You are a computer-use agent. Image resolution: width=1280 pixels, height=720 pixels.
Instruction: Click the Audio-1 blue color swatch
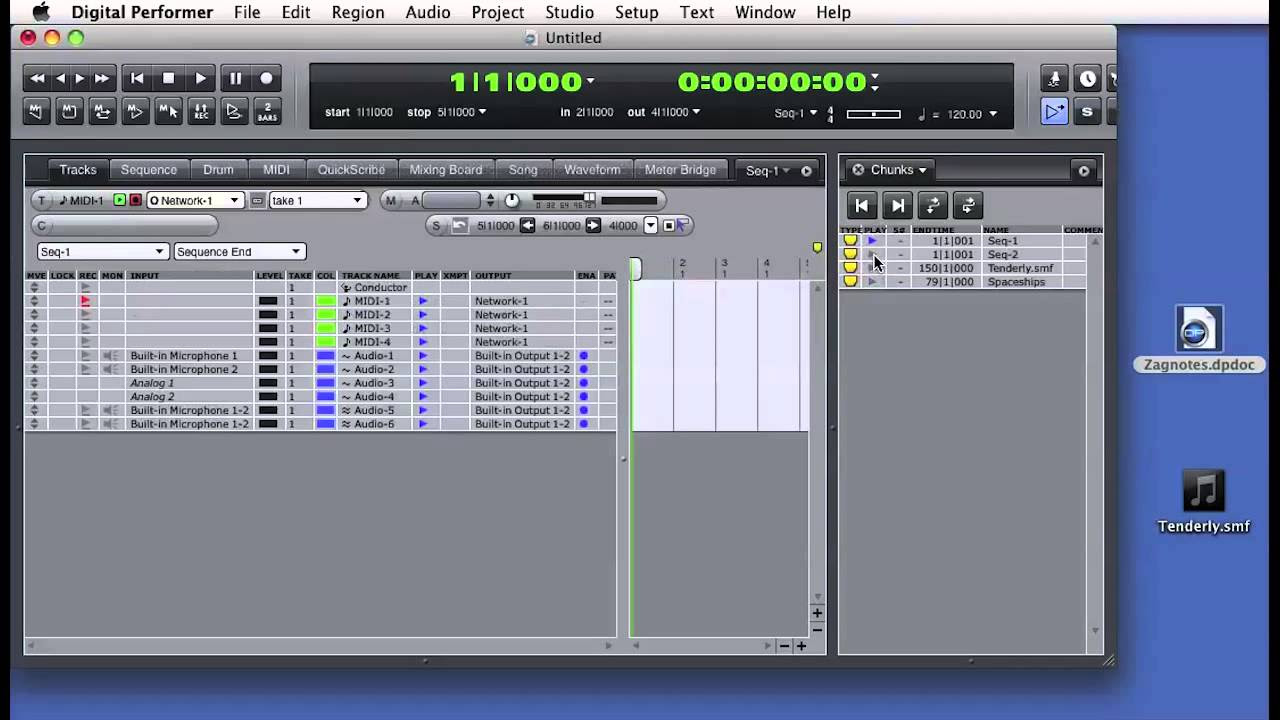point(326,356)
